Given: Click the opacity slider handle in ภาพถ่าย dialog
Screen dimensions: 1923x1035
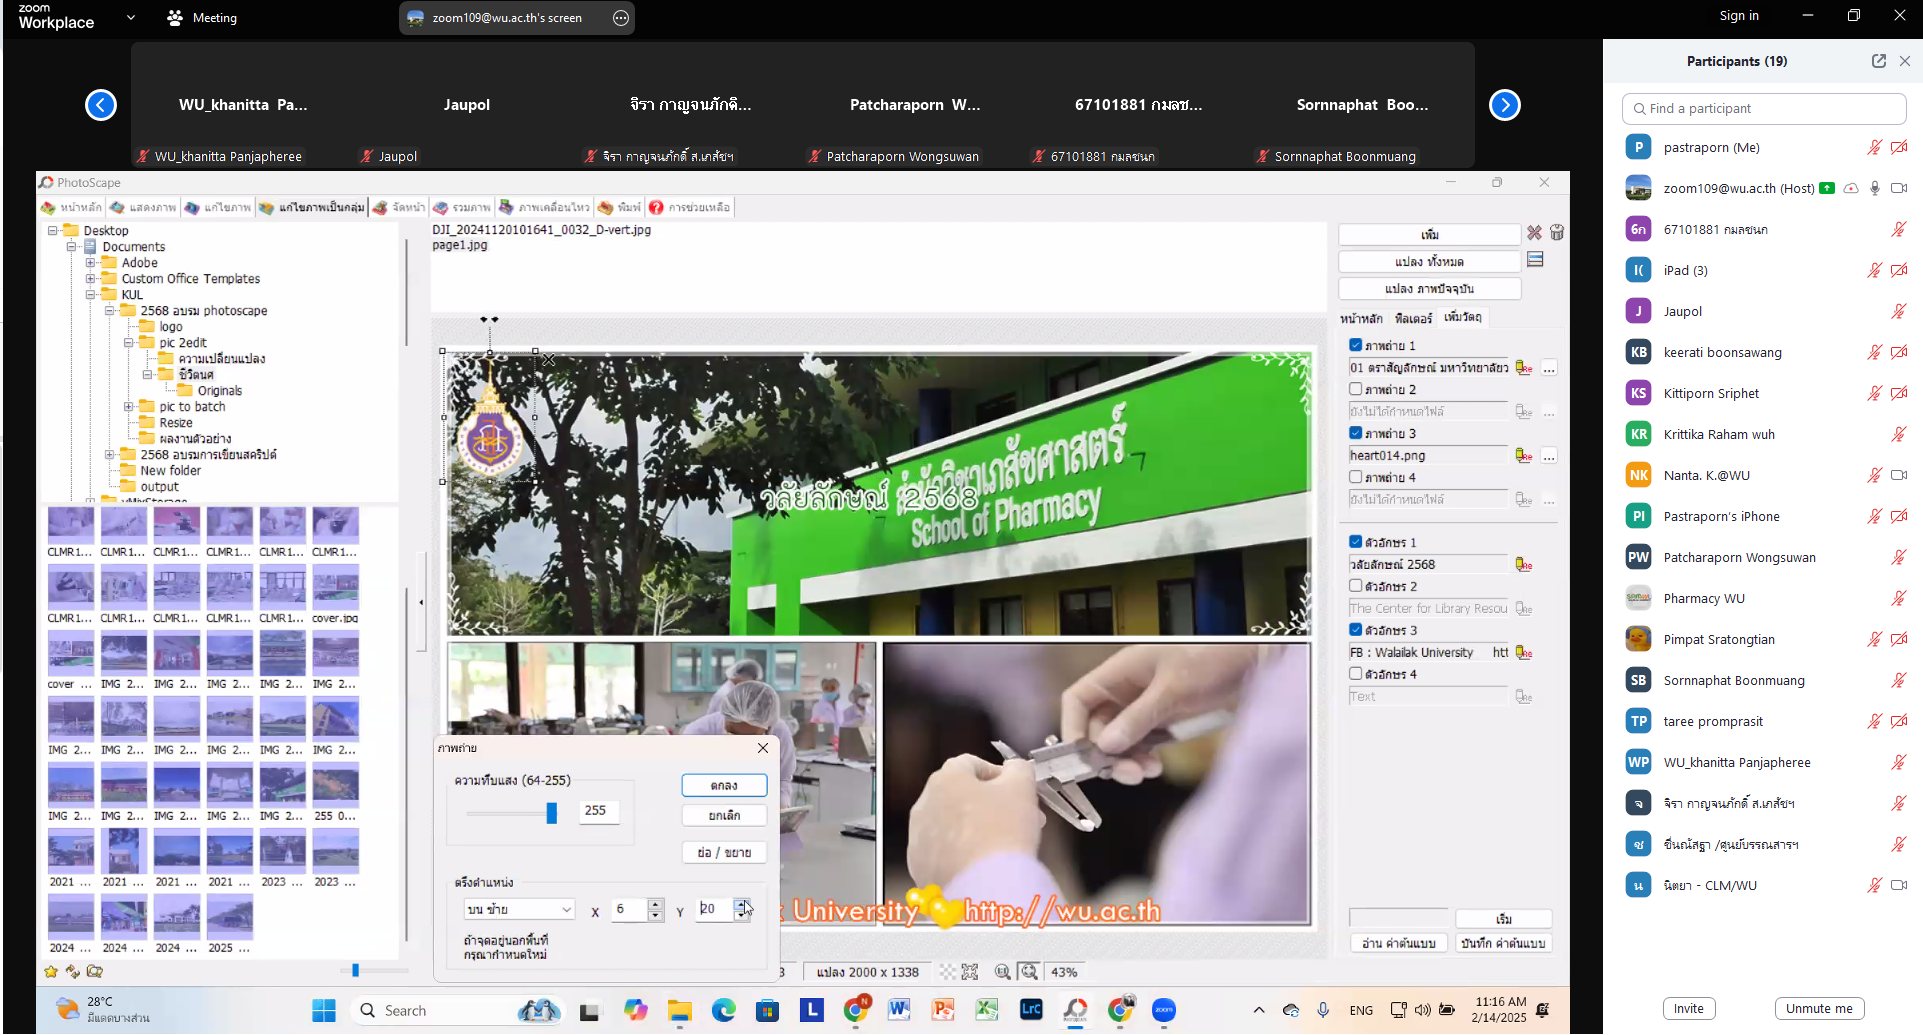Looking at the screenshot, I should click(551, 813).
